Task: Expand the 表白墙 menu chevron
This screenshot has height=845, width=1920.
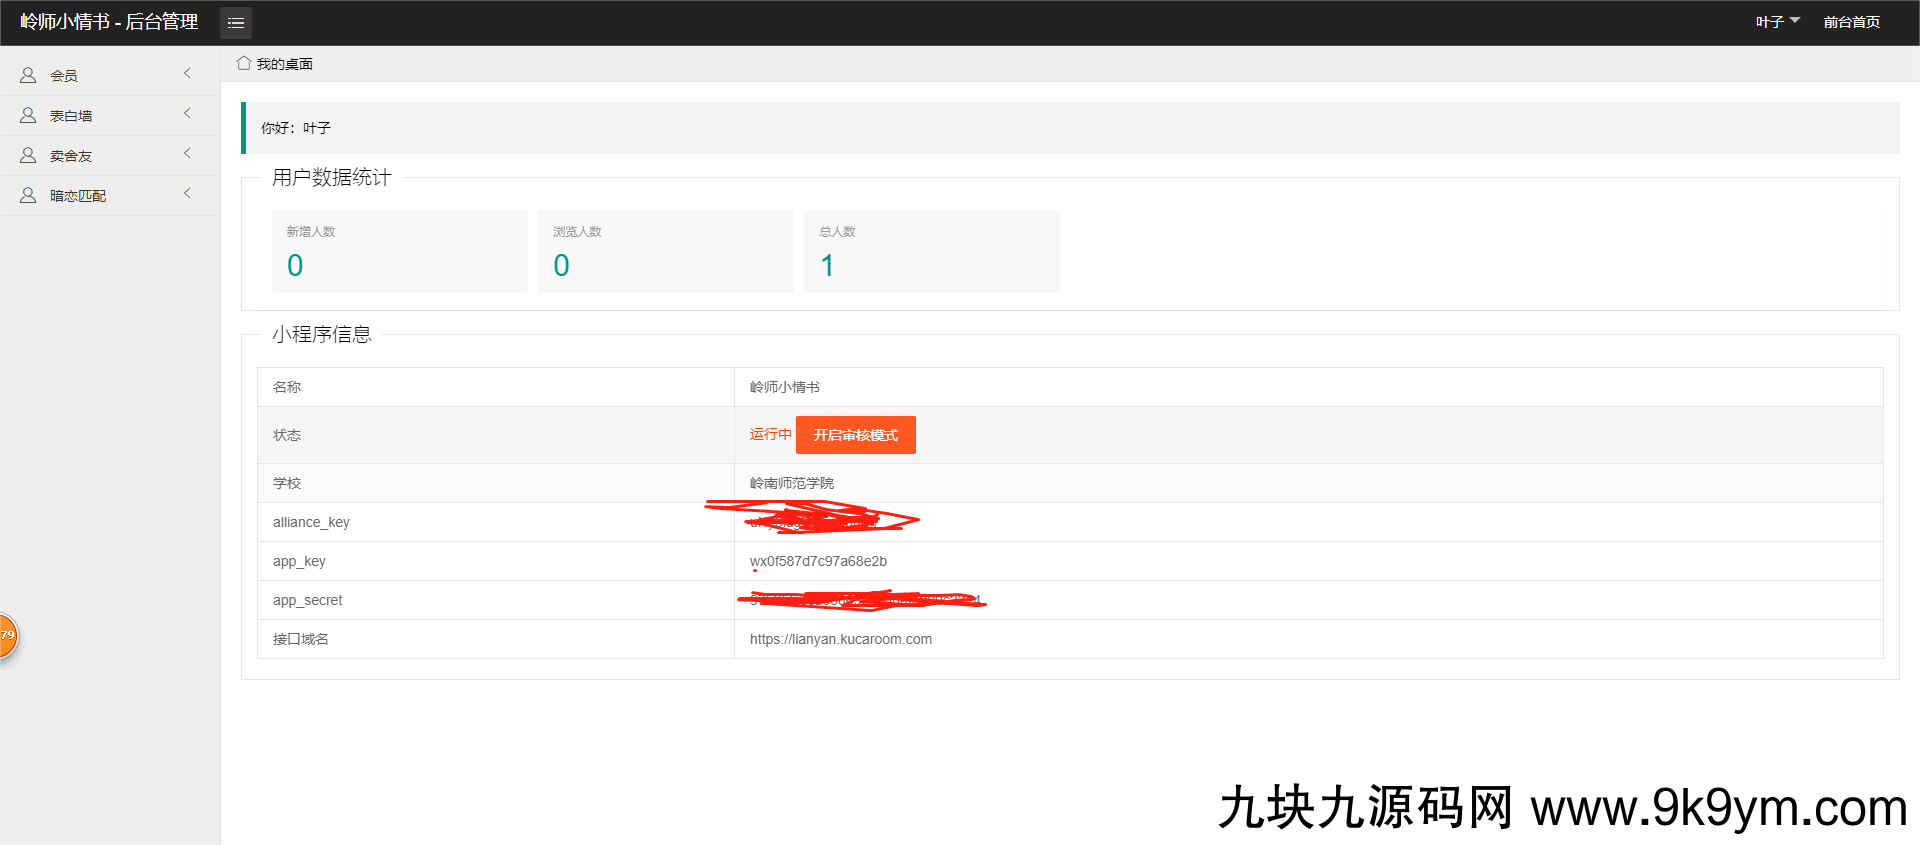Action: [x=187, y=114]
